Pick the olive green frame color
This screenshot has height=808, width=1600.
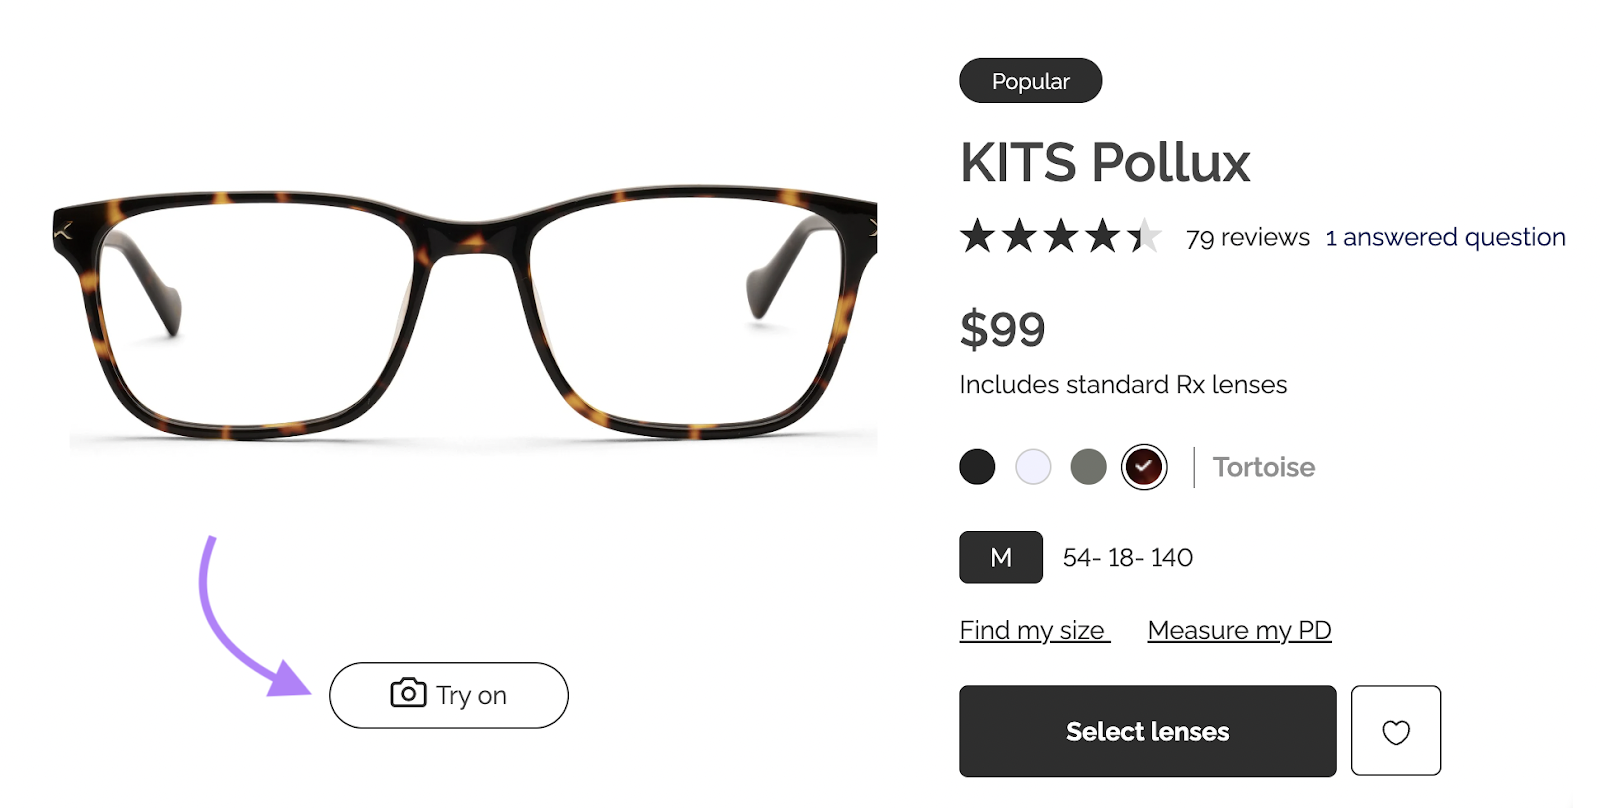coord(1089,466)
